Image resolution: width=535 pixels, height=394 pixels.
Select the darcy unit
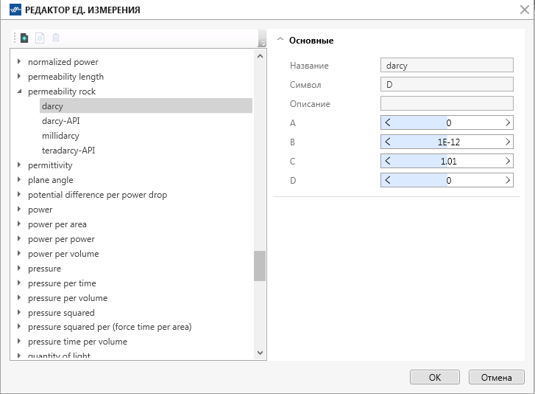point(146,106)
